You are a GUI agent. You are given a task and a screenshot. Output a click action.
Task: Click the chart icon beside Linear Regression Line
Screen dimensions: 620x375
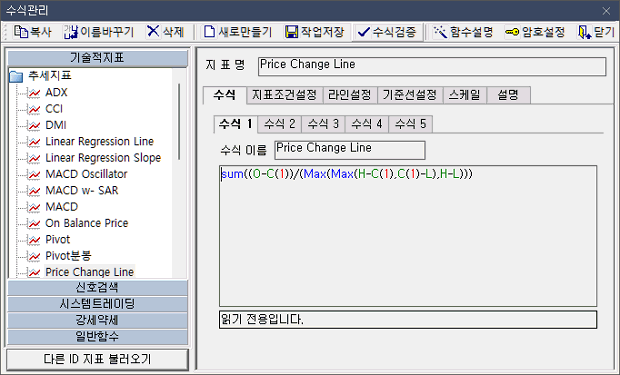34,142
